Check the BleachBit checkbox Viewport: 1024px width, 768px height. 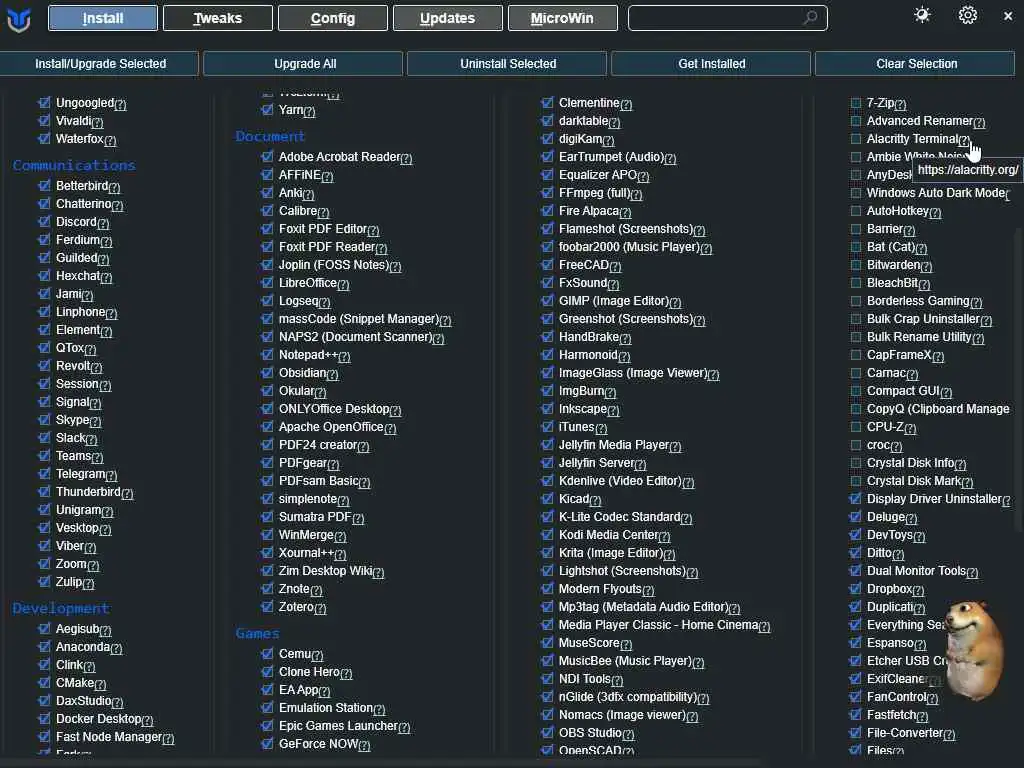pyautogui.click(x=856, y=283)
